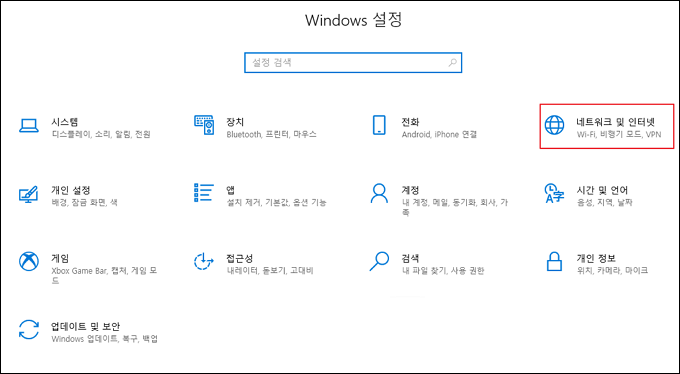Select the 업데이트 및 보안 sync icon
Screen dimensions: 680x374
click(x=29, y=329)
